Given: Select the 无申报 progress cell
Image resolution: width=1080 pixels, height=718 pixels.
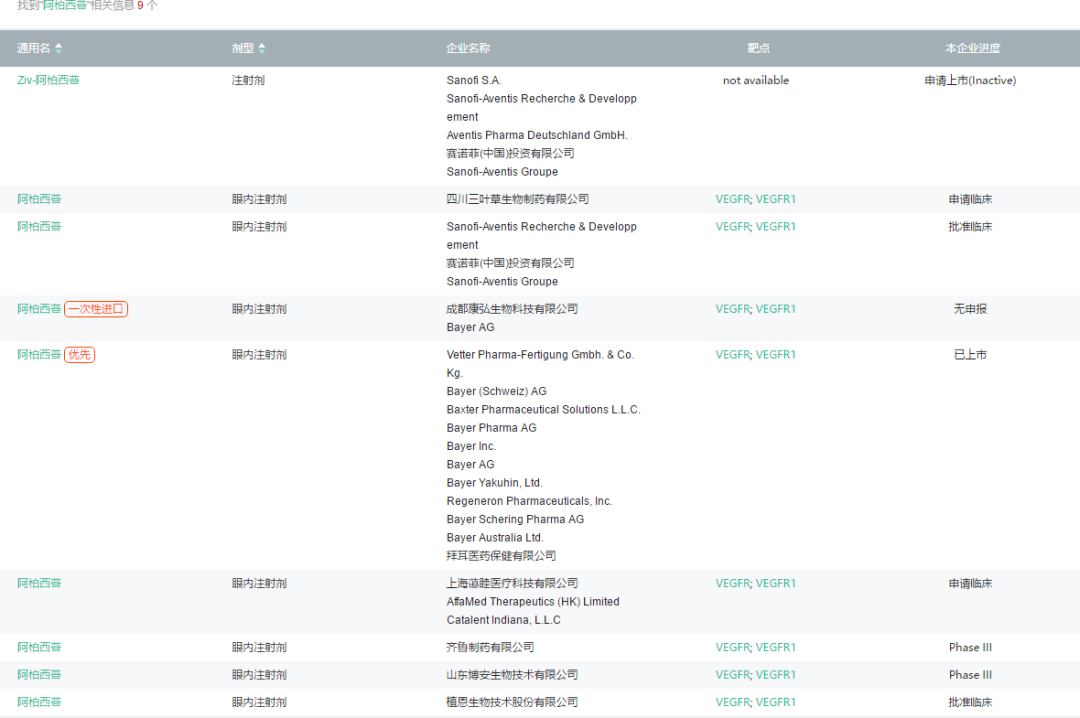Looking at the screenshot, I should 970,309.
